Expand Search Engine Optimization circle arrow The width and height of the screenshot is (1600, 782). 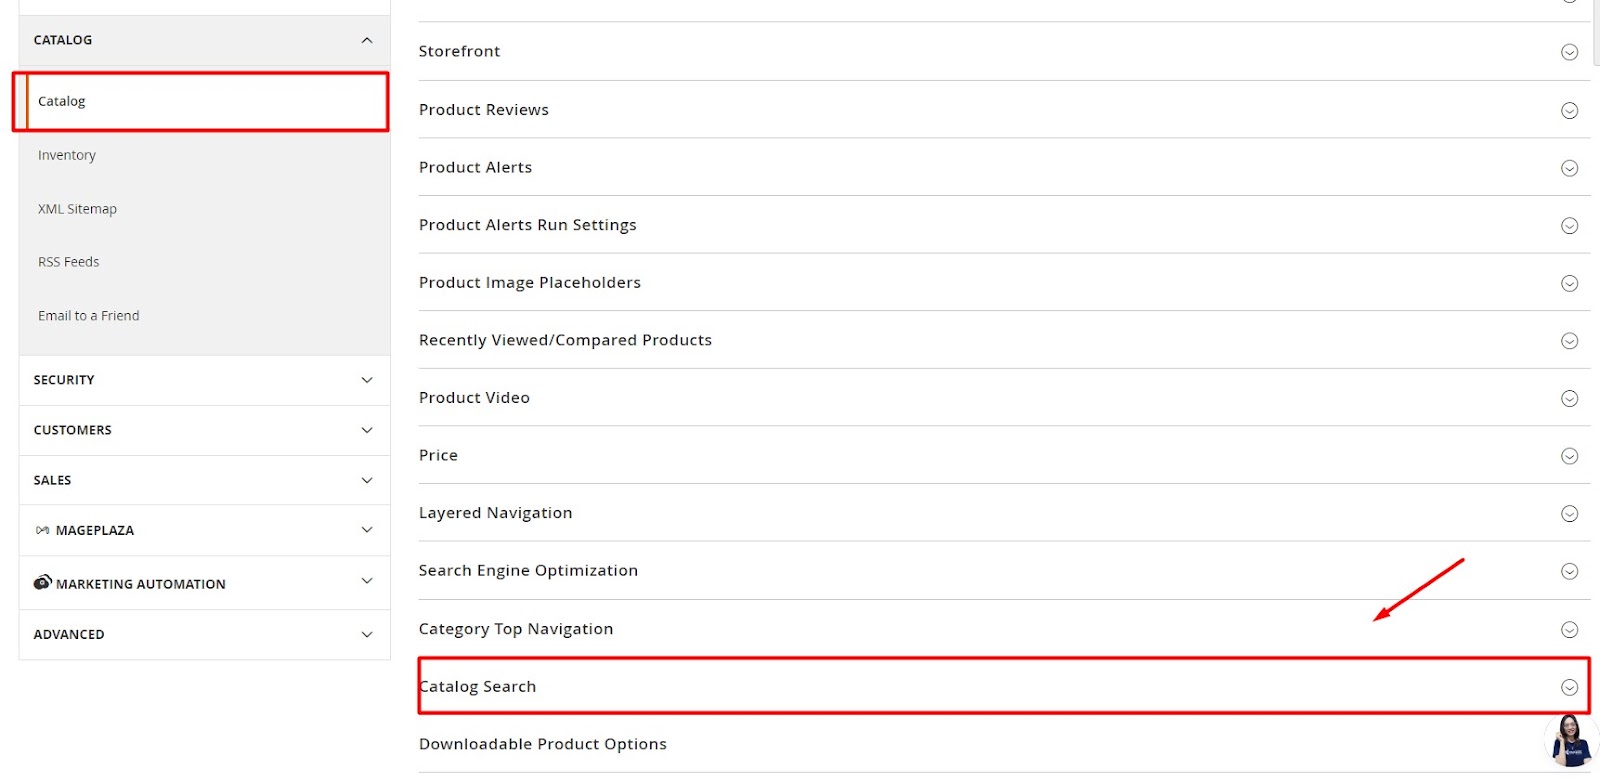pyautogui.click(x=1570, y=571)
